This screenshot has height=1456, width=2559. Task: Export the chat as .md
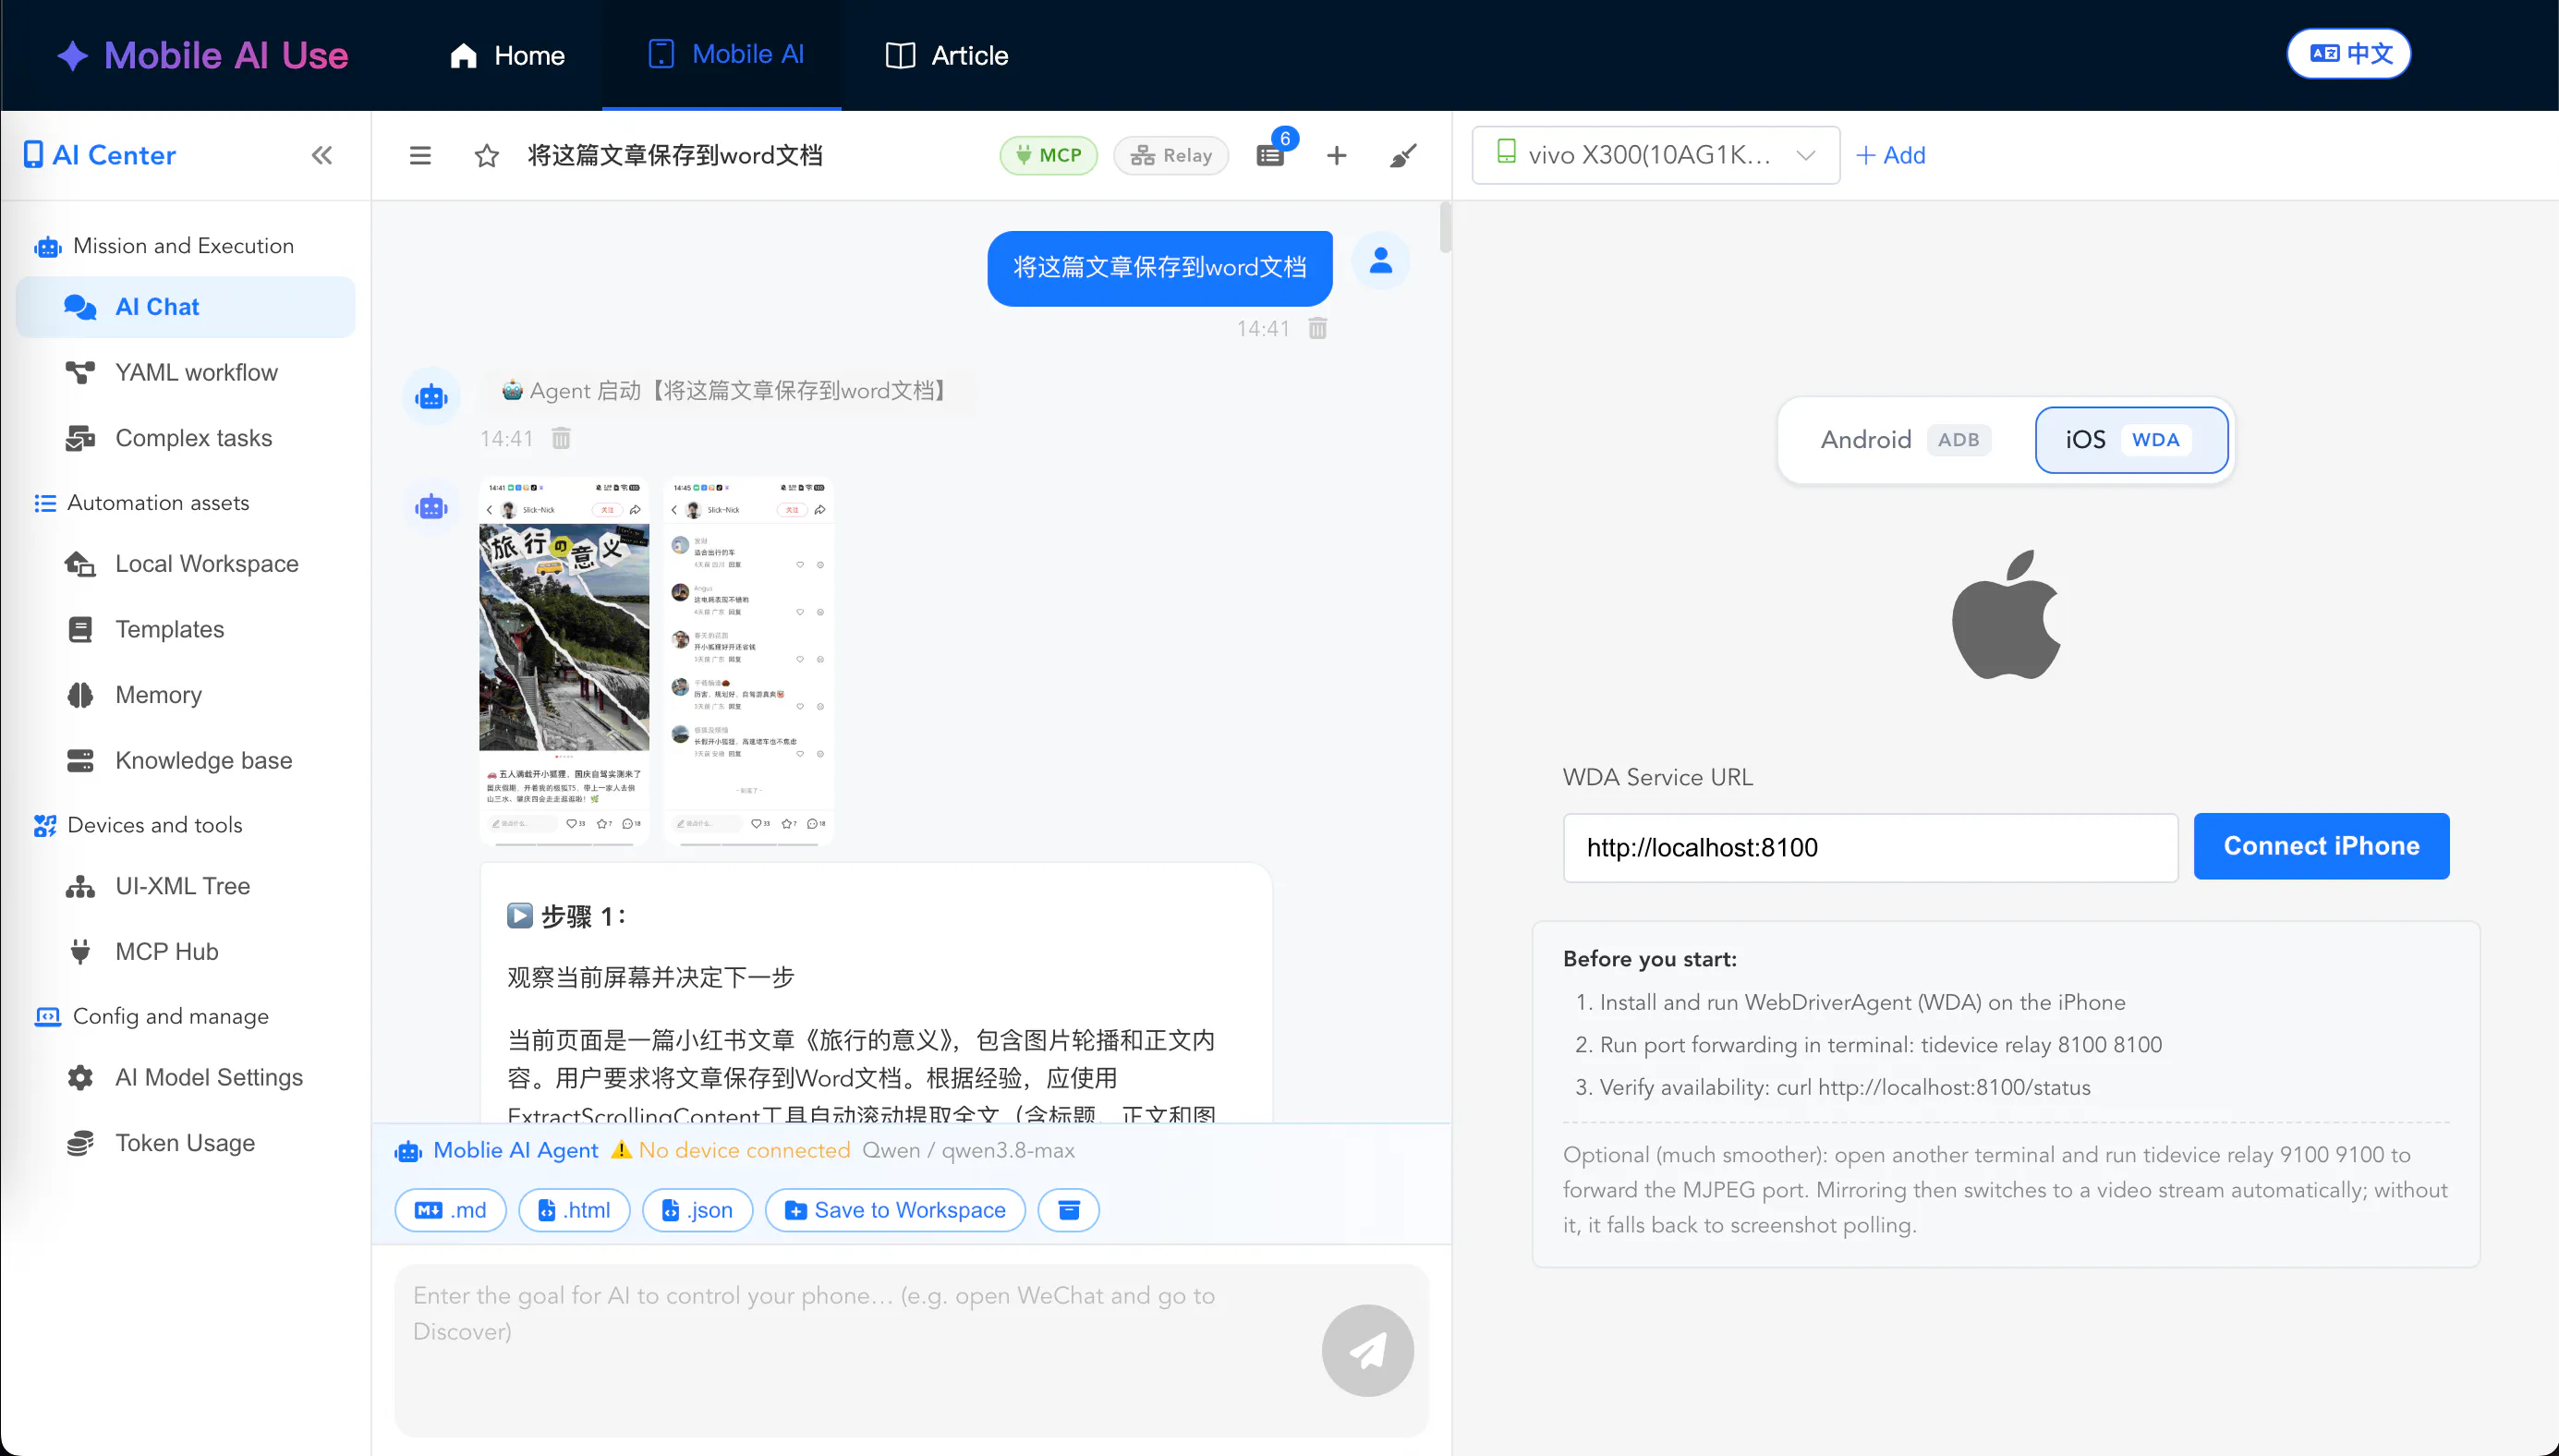tap(450, 1210)
